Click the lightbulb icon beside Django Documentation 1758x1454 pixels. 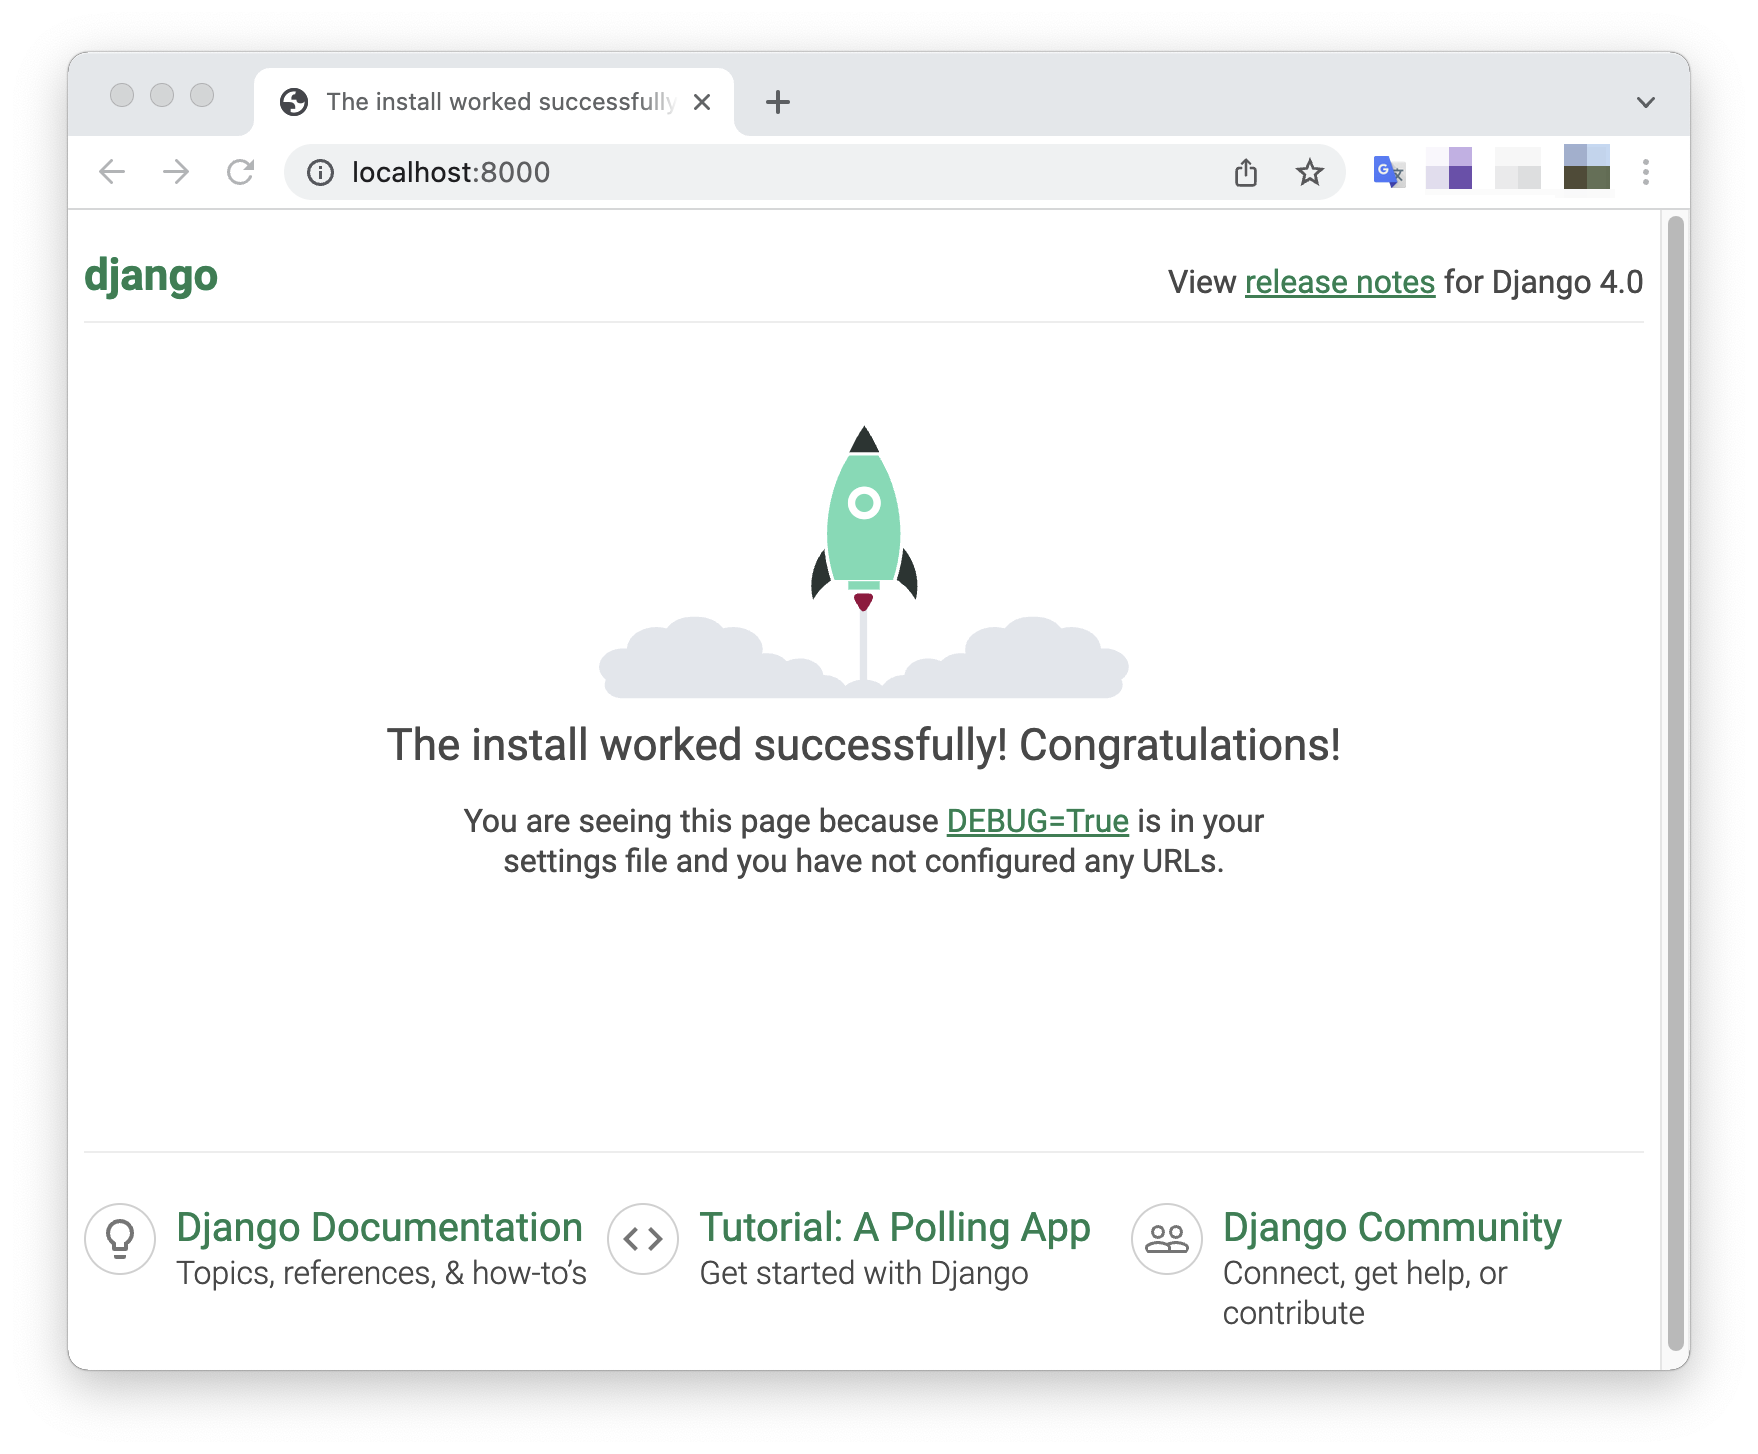pos(120,1240)
